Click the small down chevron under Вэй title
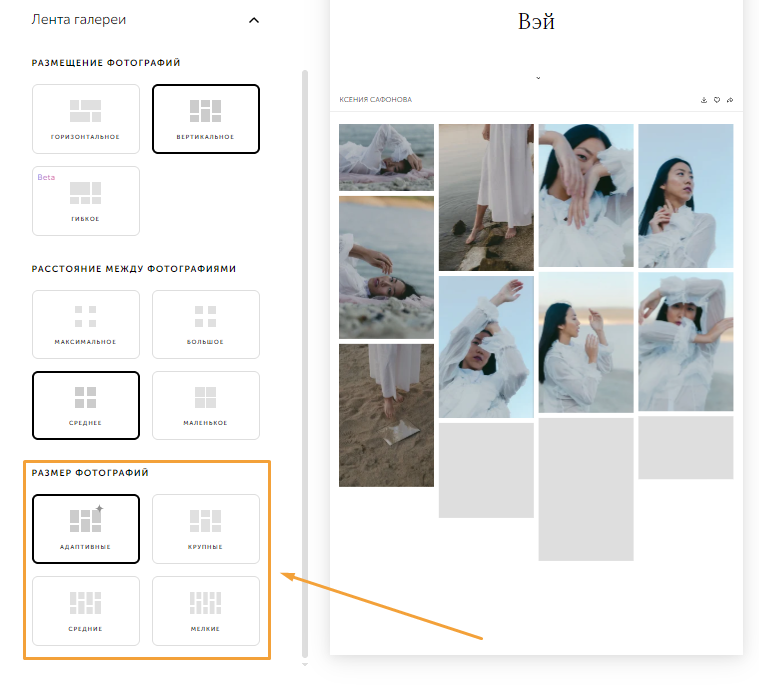Screen dimensions: 759x691 click(x=538, y=78)
